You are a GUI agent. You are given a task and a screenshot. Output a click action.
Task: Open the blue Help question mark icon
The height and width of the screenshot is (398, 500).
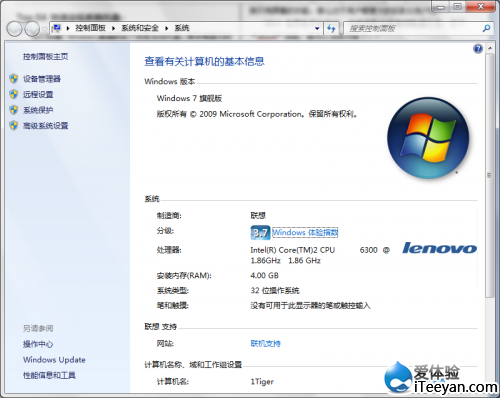pos(478,49)
